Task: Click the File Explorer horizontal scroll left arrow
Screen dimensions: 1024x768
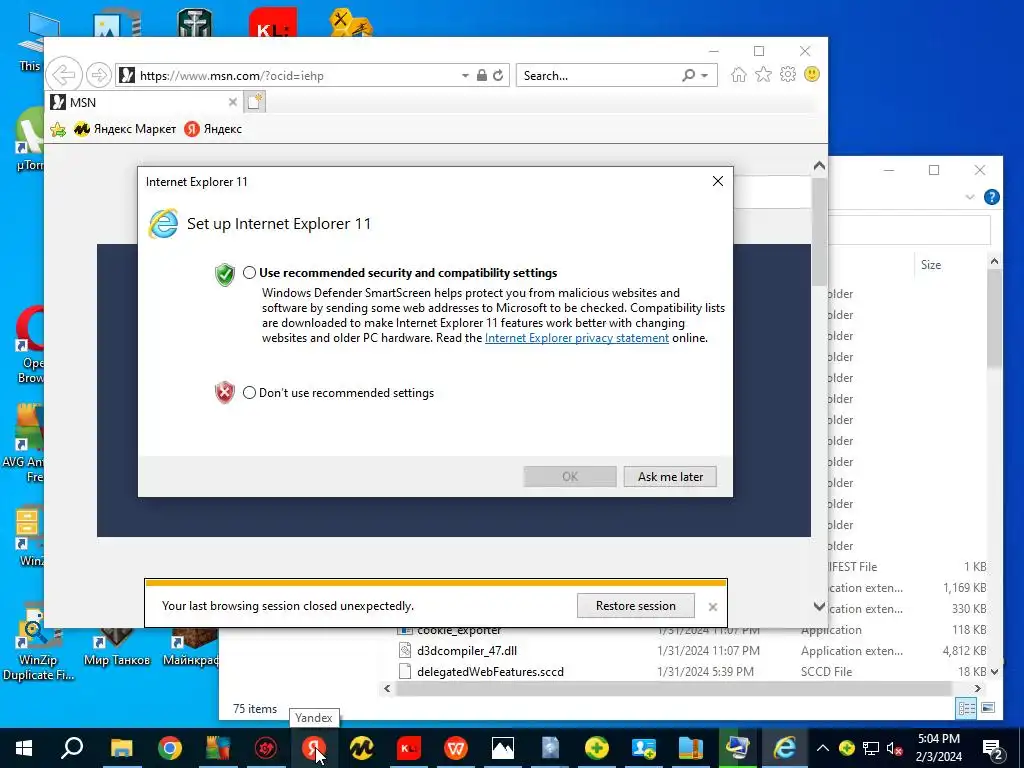Action: pos(387,688)
